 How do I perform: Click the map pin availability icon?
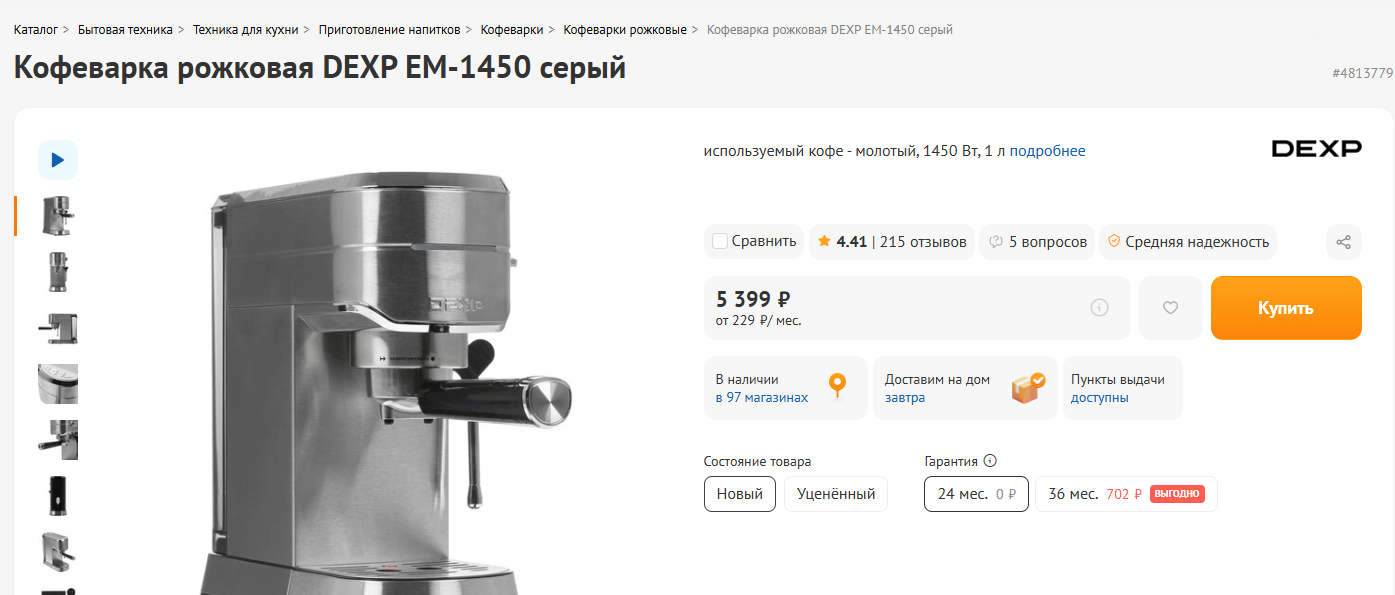(x=837, y=386)
